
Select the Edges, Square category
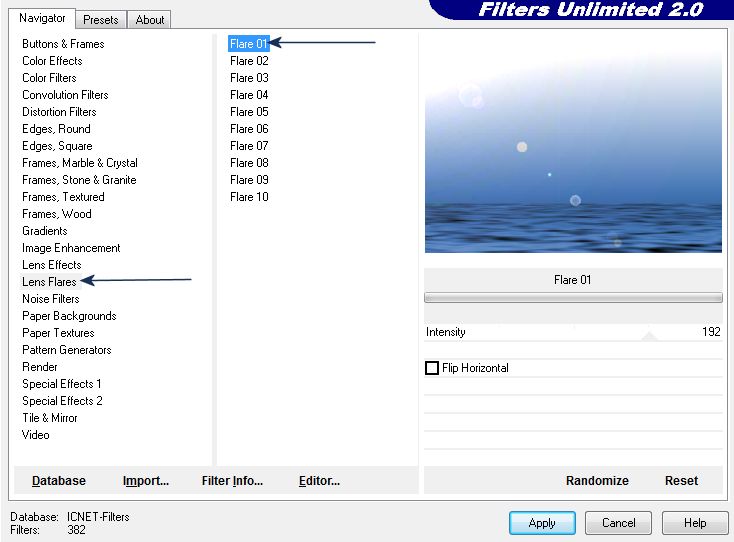tap(57, 146)
